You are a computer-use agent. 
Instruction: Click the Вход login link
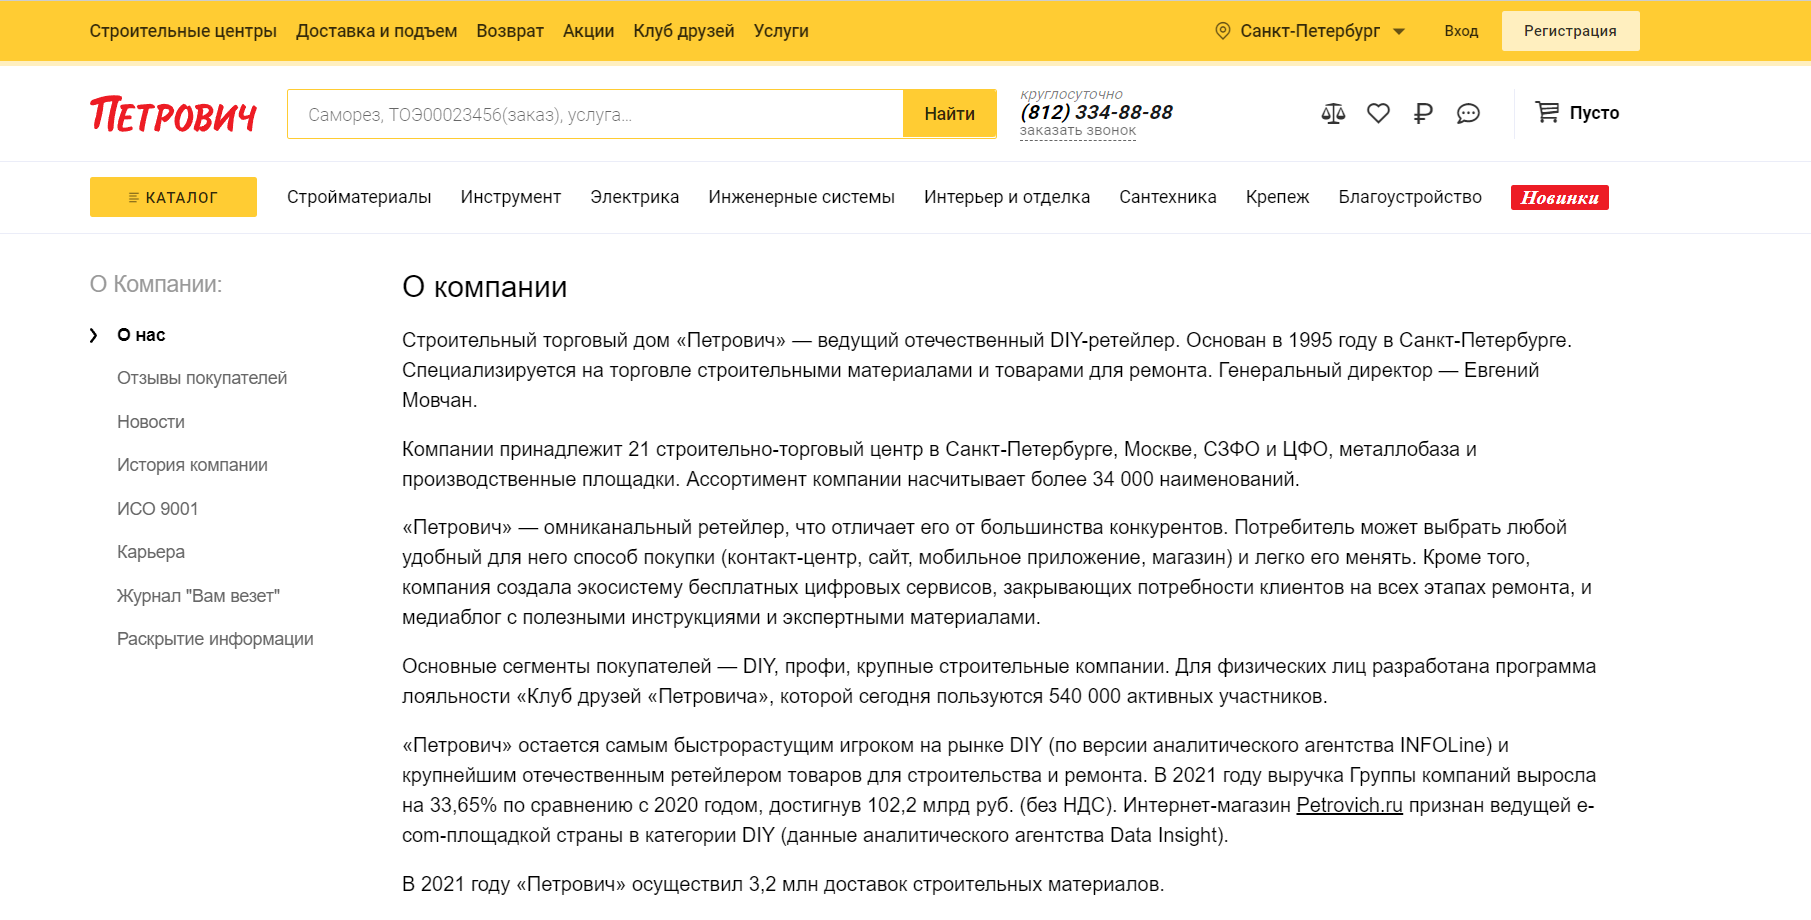[x=1461, y=31]
